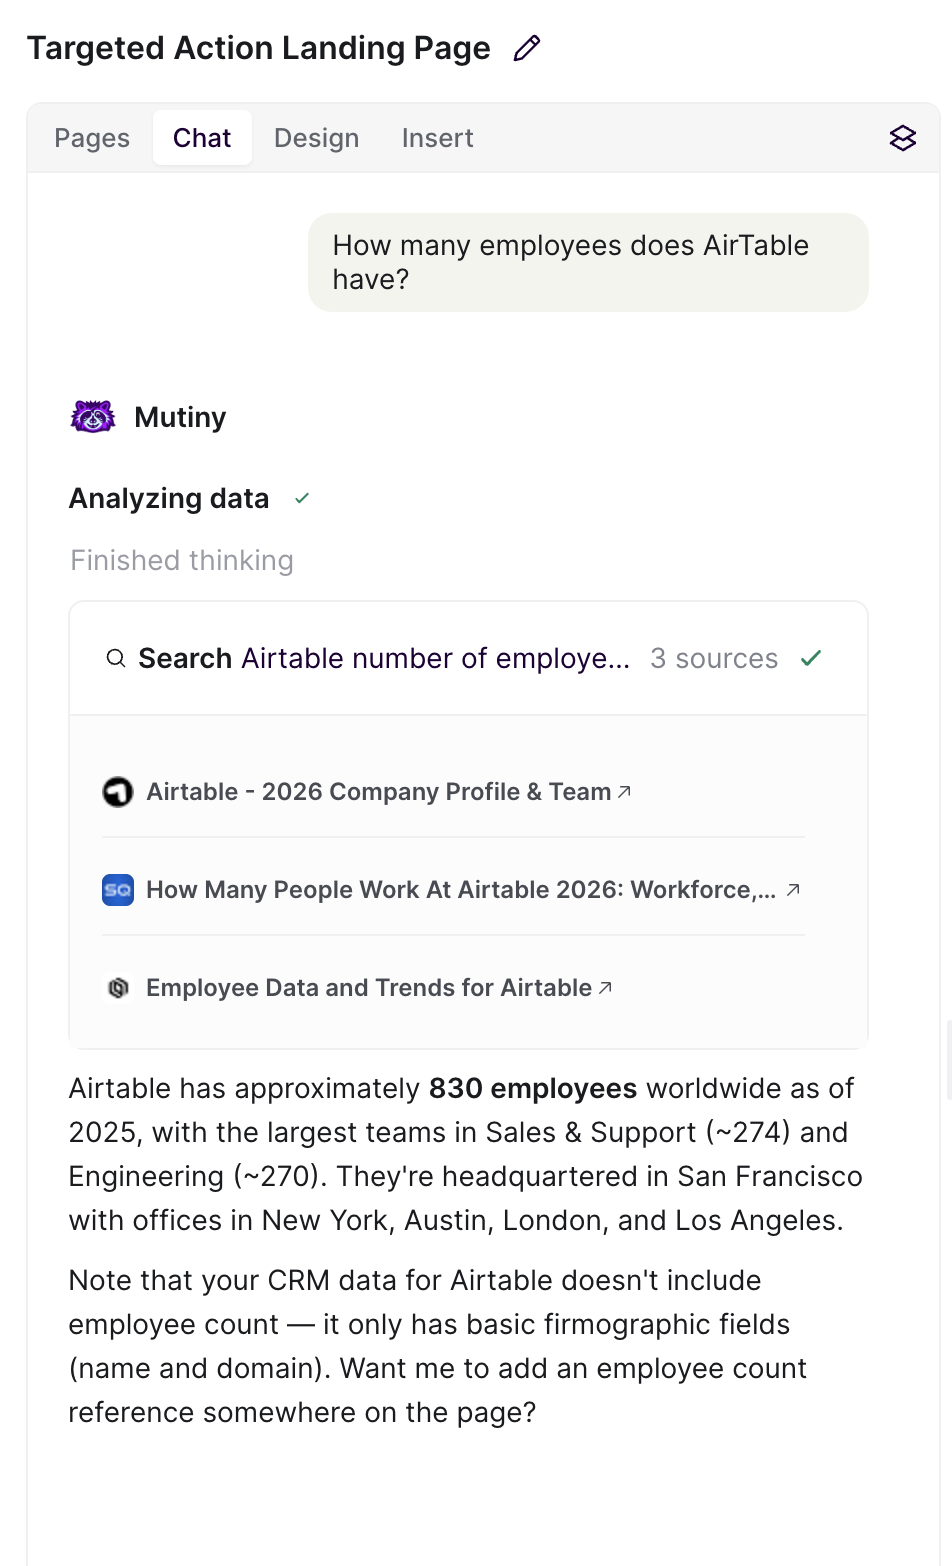The height and width of the screenshot is (1566, 952).
Task: Click the Finished thinking status text
Action: point(182,560)
